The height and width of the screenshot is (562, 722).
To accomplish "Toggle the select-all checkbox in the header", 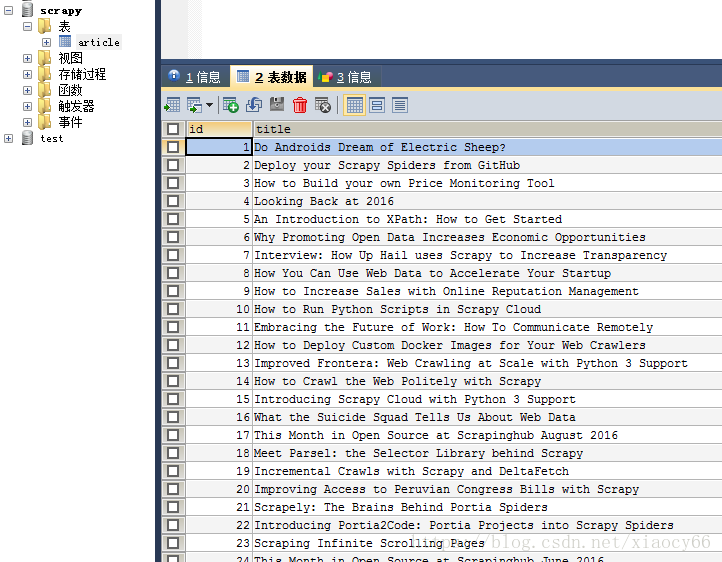I will (x=173, y=129).
